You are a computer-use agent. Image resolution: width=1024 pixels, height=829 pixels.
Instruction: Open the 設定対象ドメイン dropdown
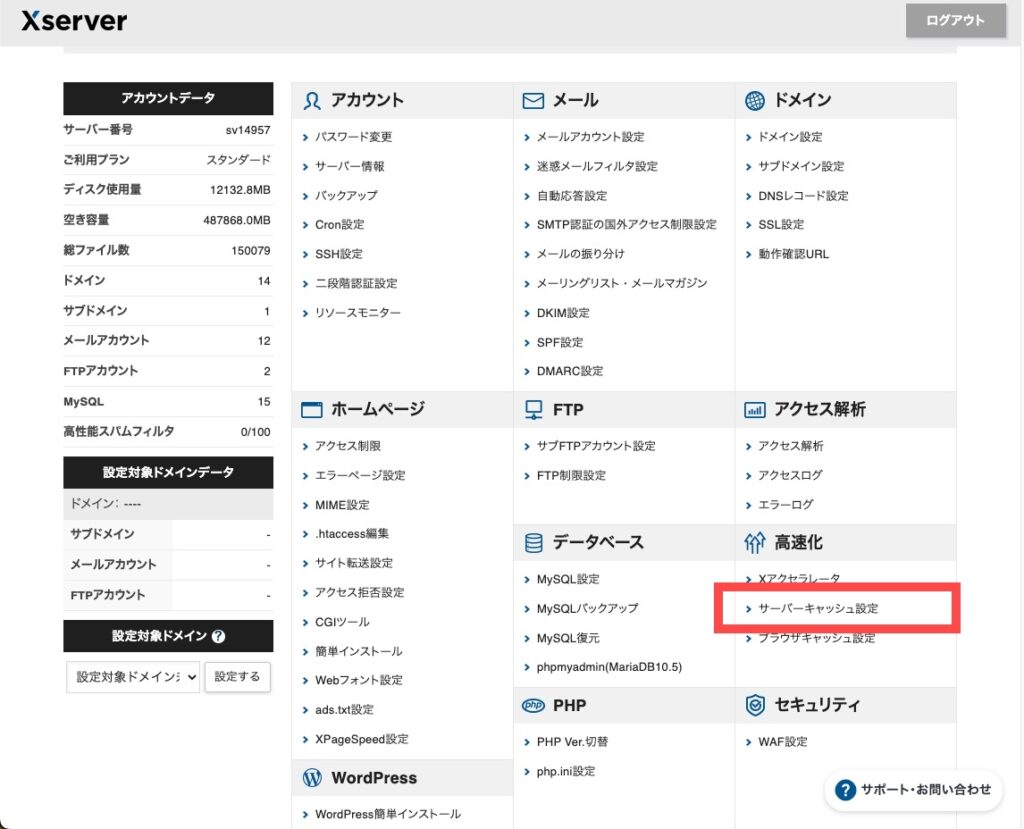(x=133, y=677)
